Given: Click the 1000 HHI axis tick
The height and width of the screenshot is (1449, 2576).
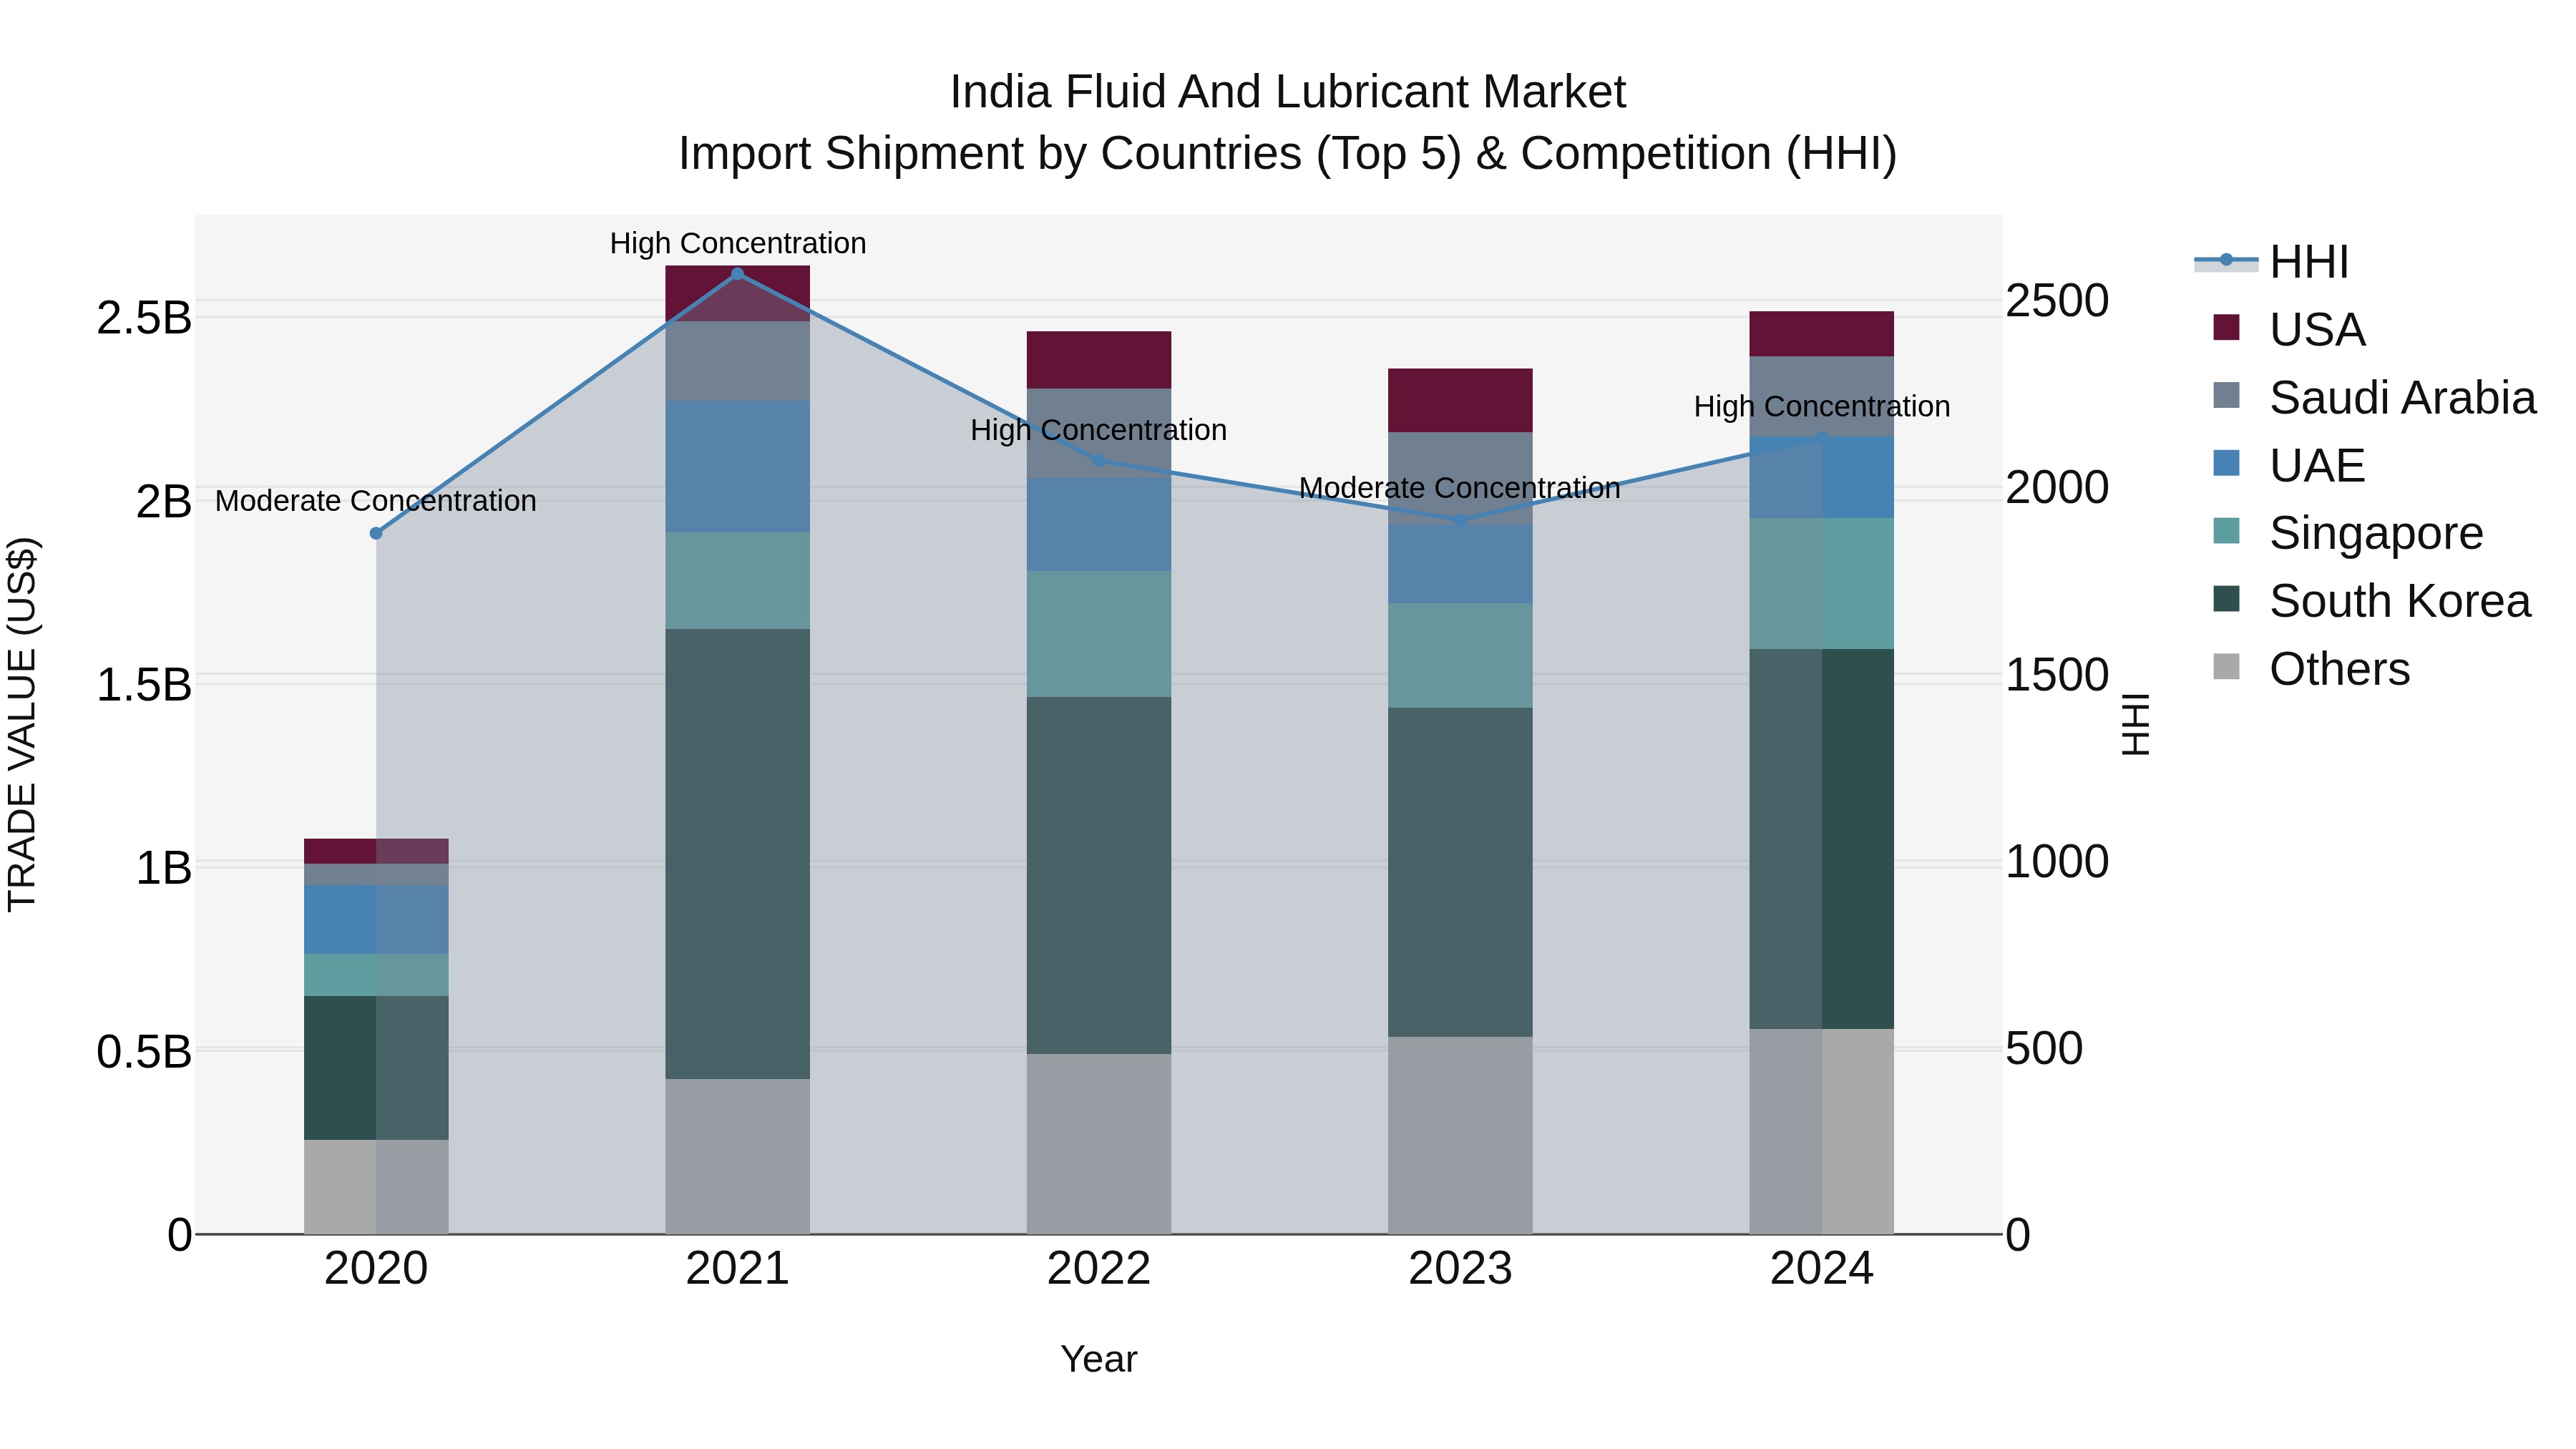Looking at the screenshot, I should coord(2057,862).
